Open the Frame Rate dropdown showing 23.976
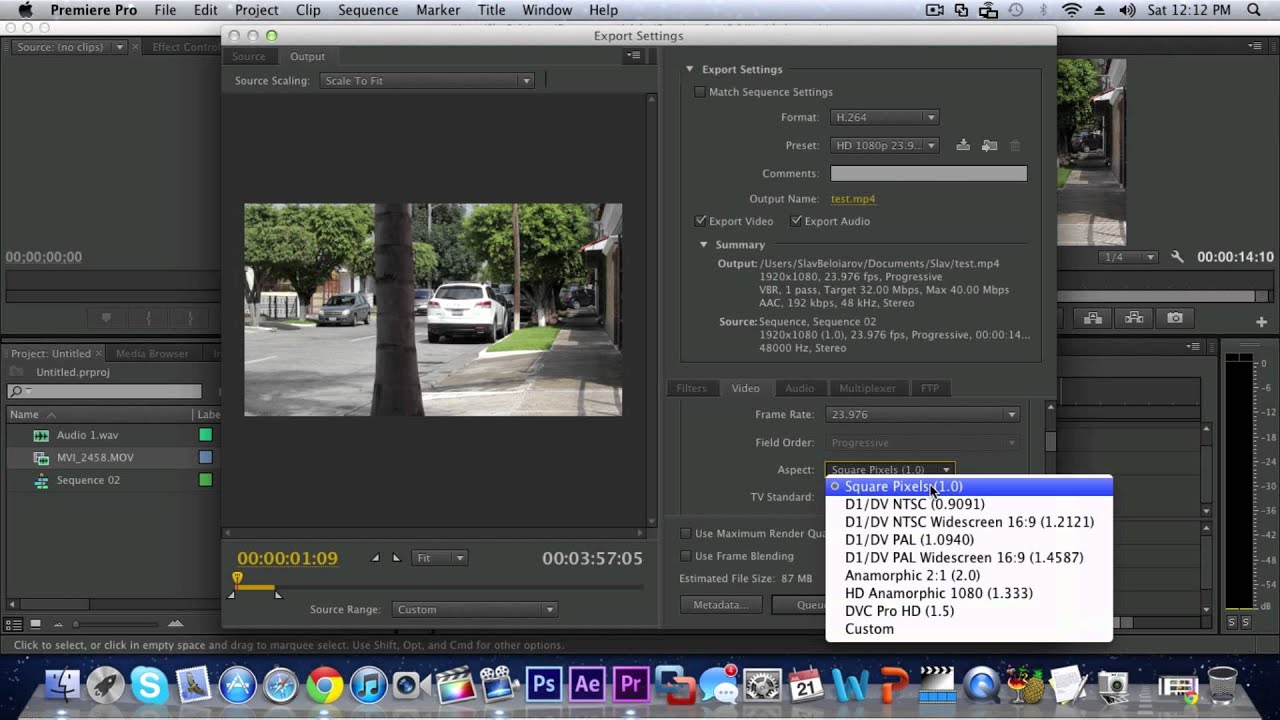This screenshot has height=720, width=1280. 923,414
